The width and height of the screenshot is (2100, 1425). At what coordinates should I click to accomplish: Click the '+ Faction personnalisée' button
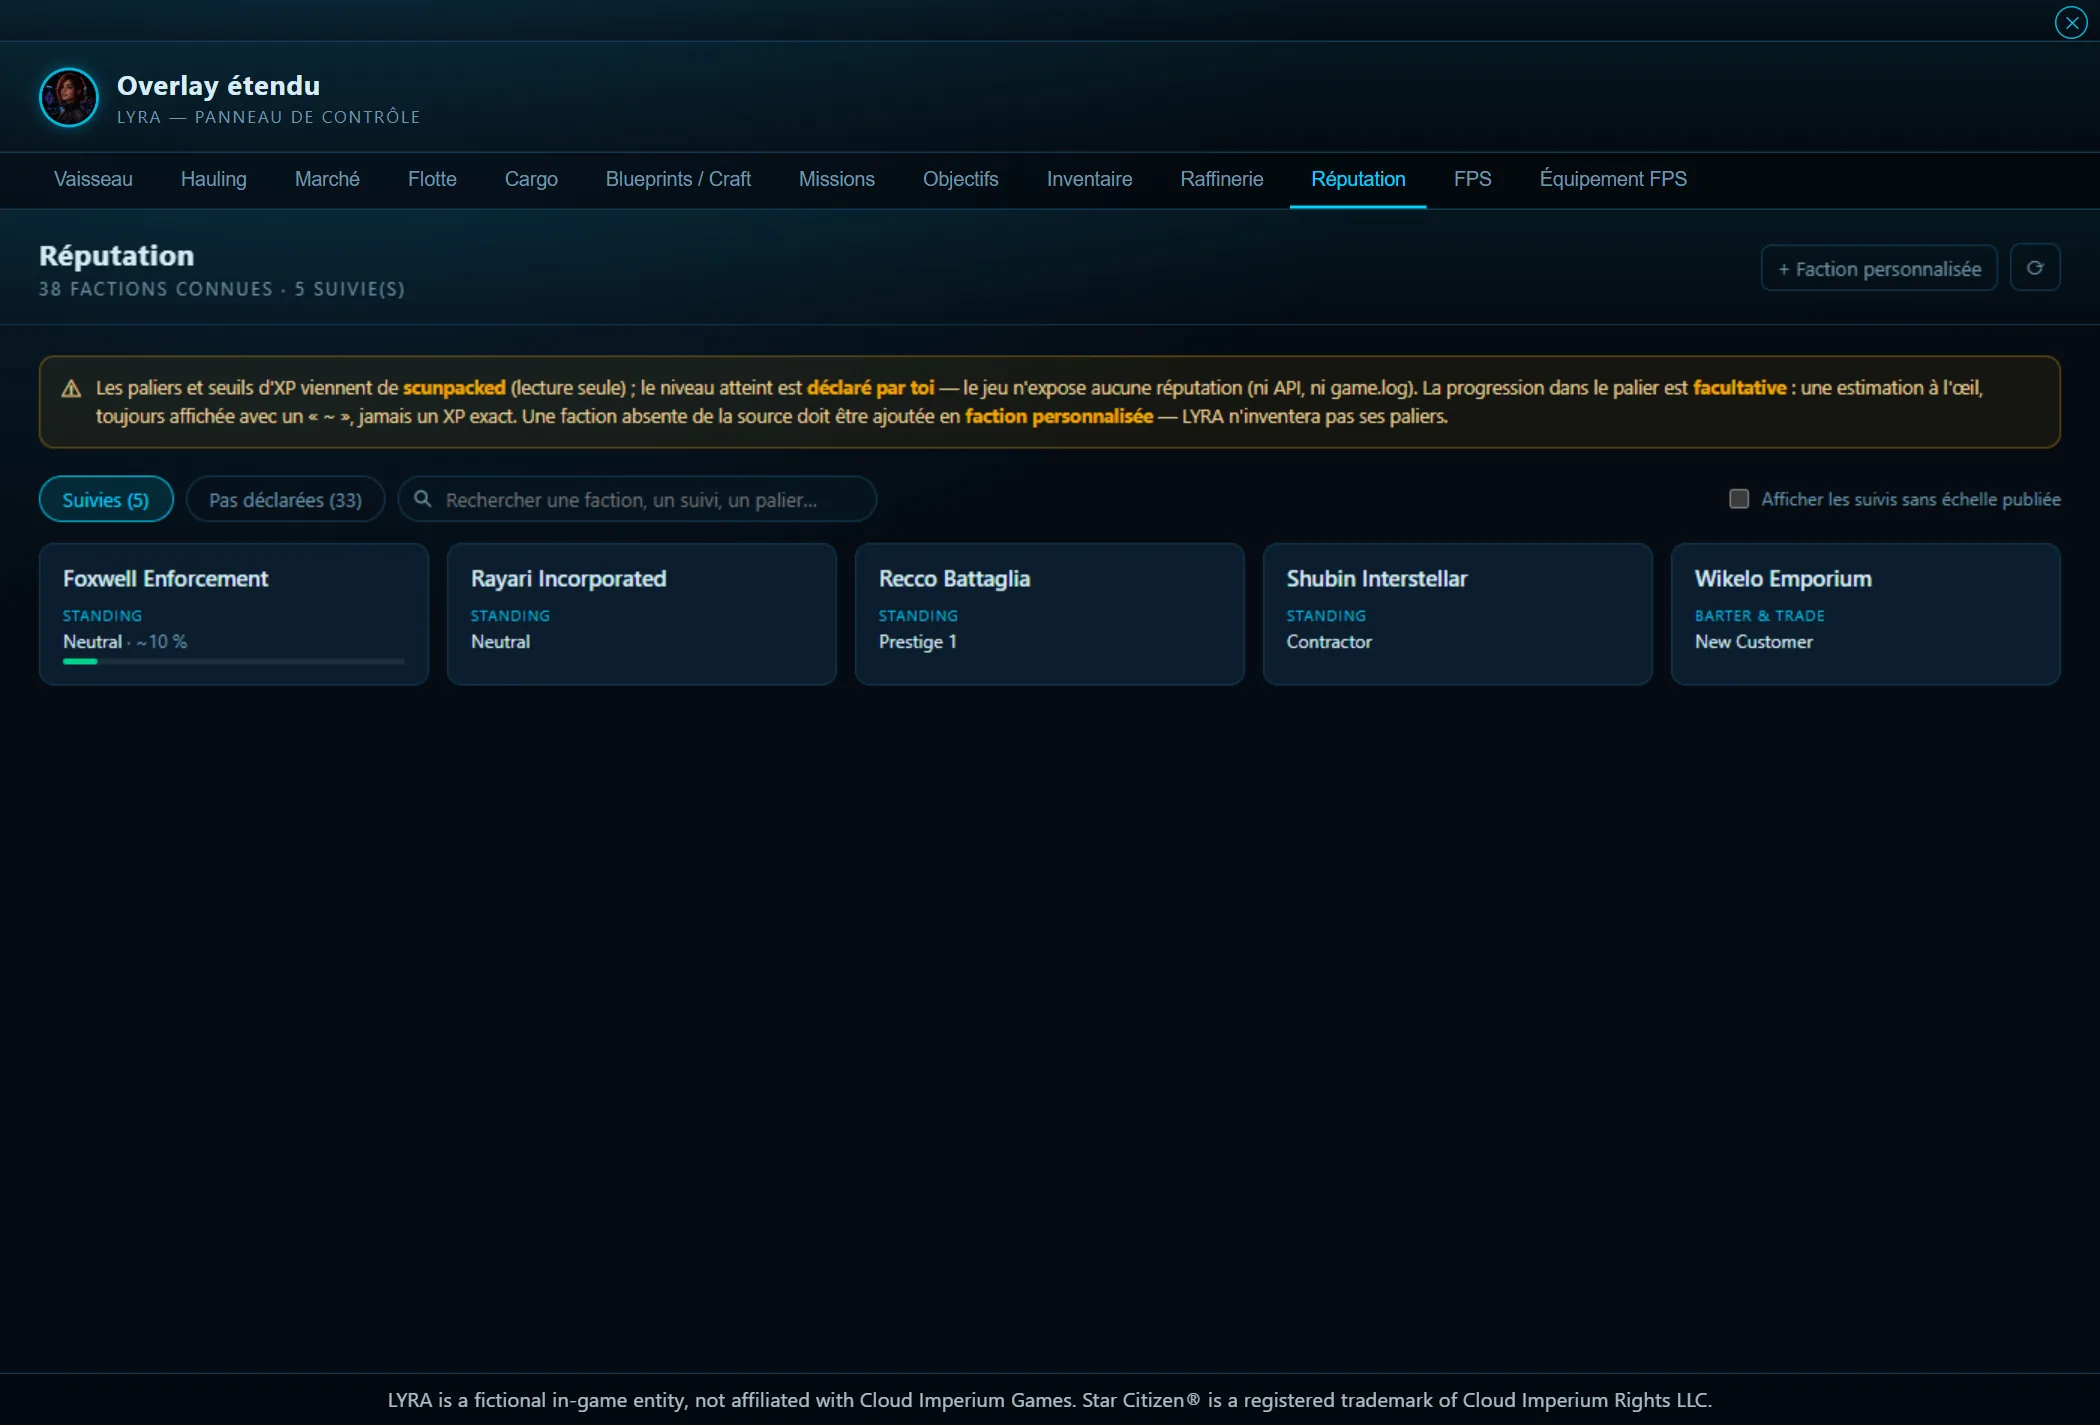point(1879,268)
